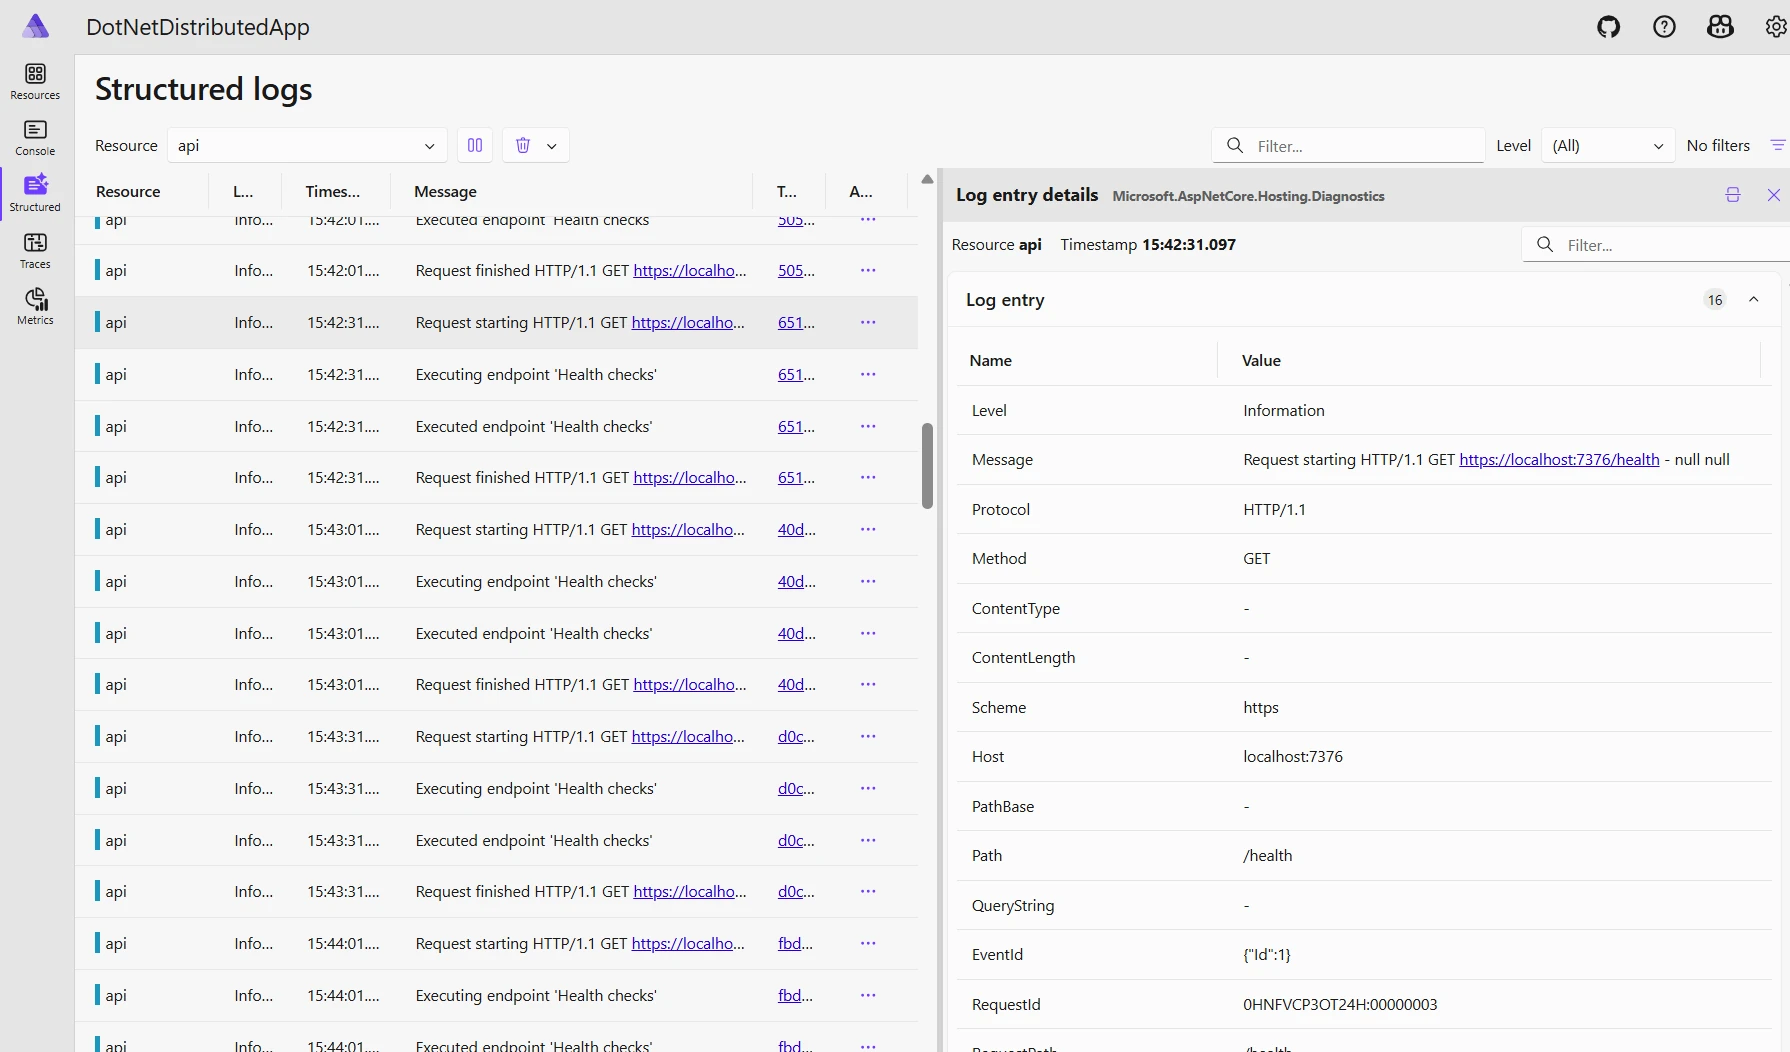Close the Log entry details panel

click(1773, 195)
